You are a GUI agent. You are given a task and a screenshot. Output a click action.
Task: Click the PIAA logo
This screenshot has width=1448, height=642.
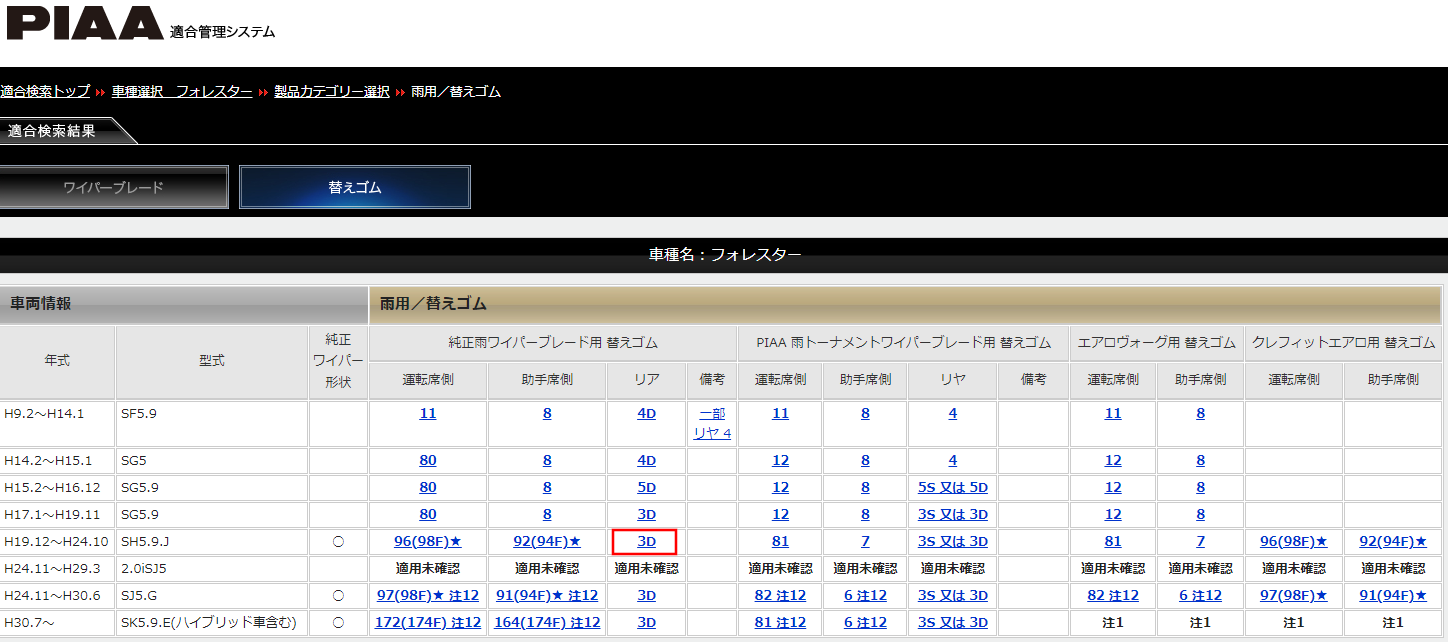click(85, 23)
